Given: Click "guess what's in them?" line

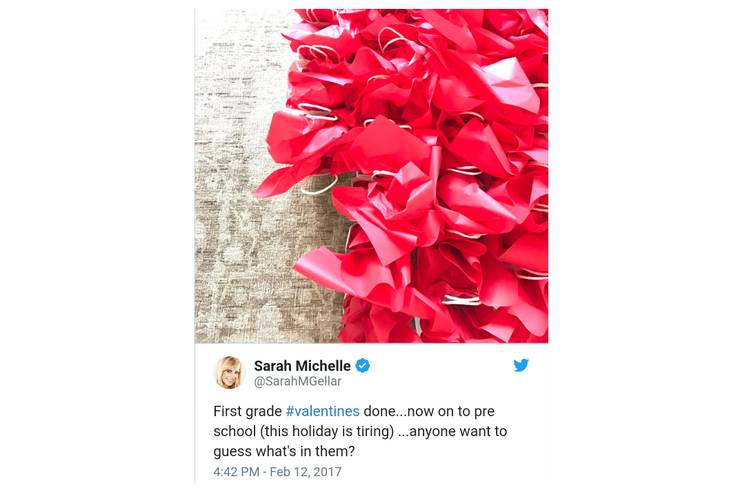Looking at the screenshot, I should click(x=284, y=452).
